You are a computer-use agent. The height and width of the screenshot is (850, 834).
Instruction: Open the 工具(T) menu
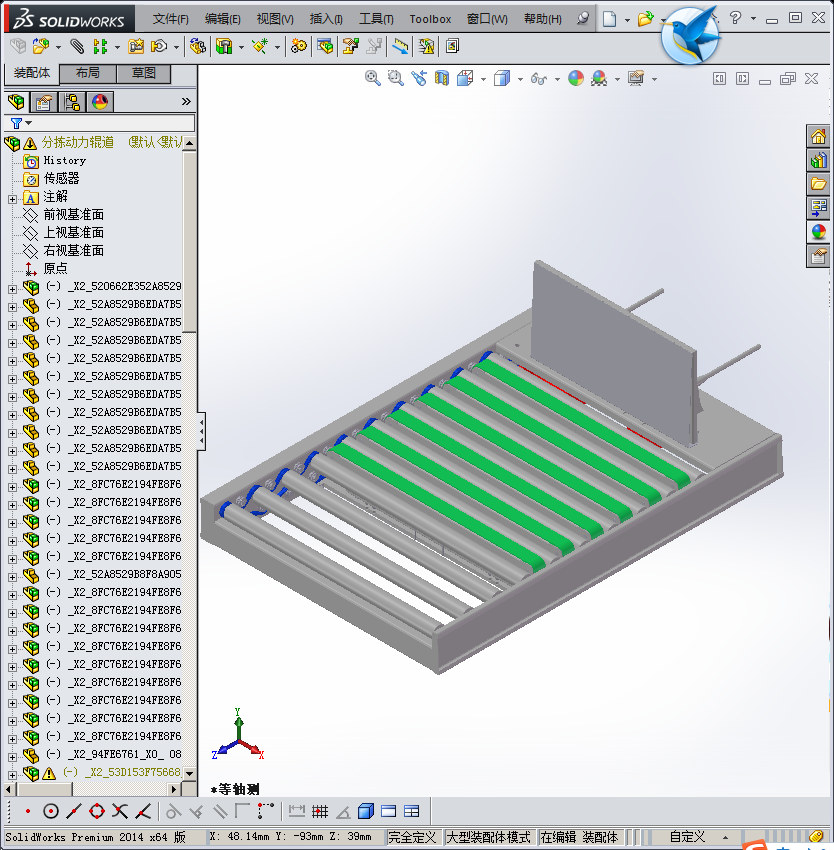376,19
